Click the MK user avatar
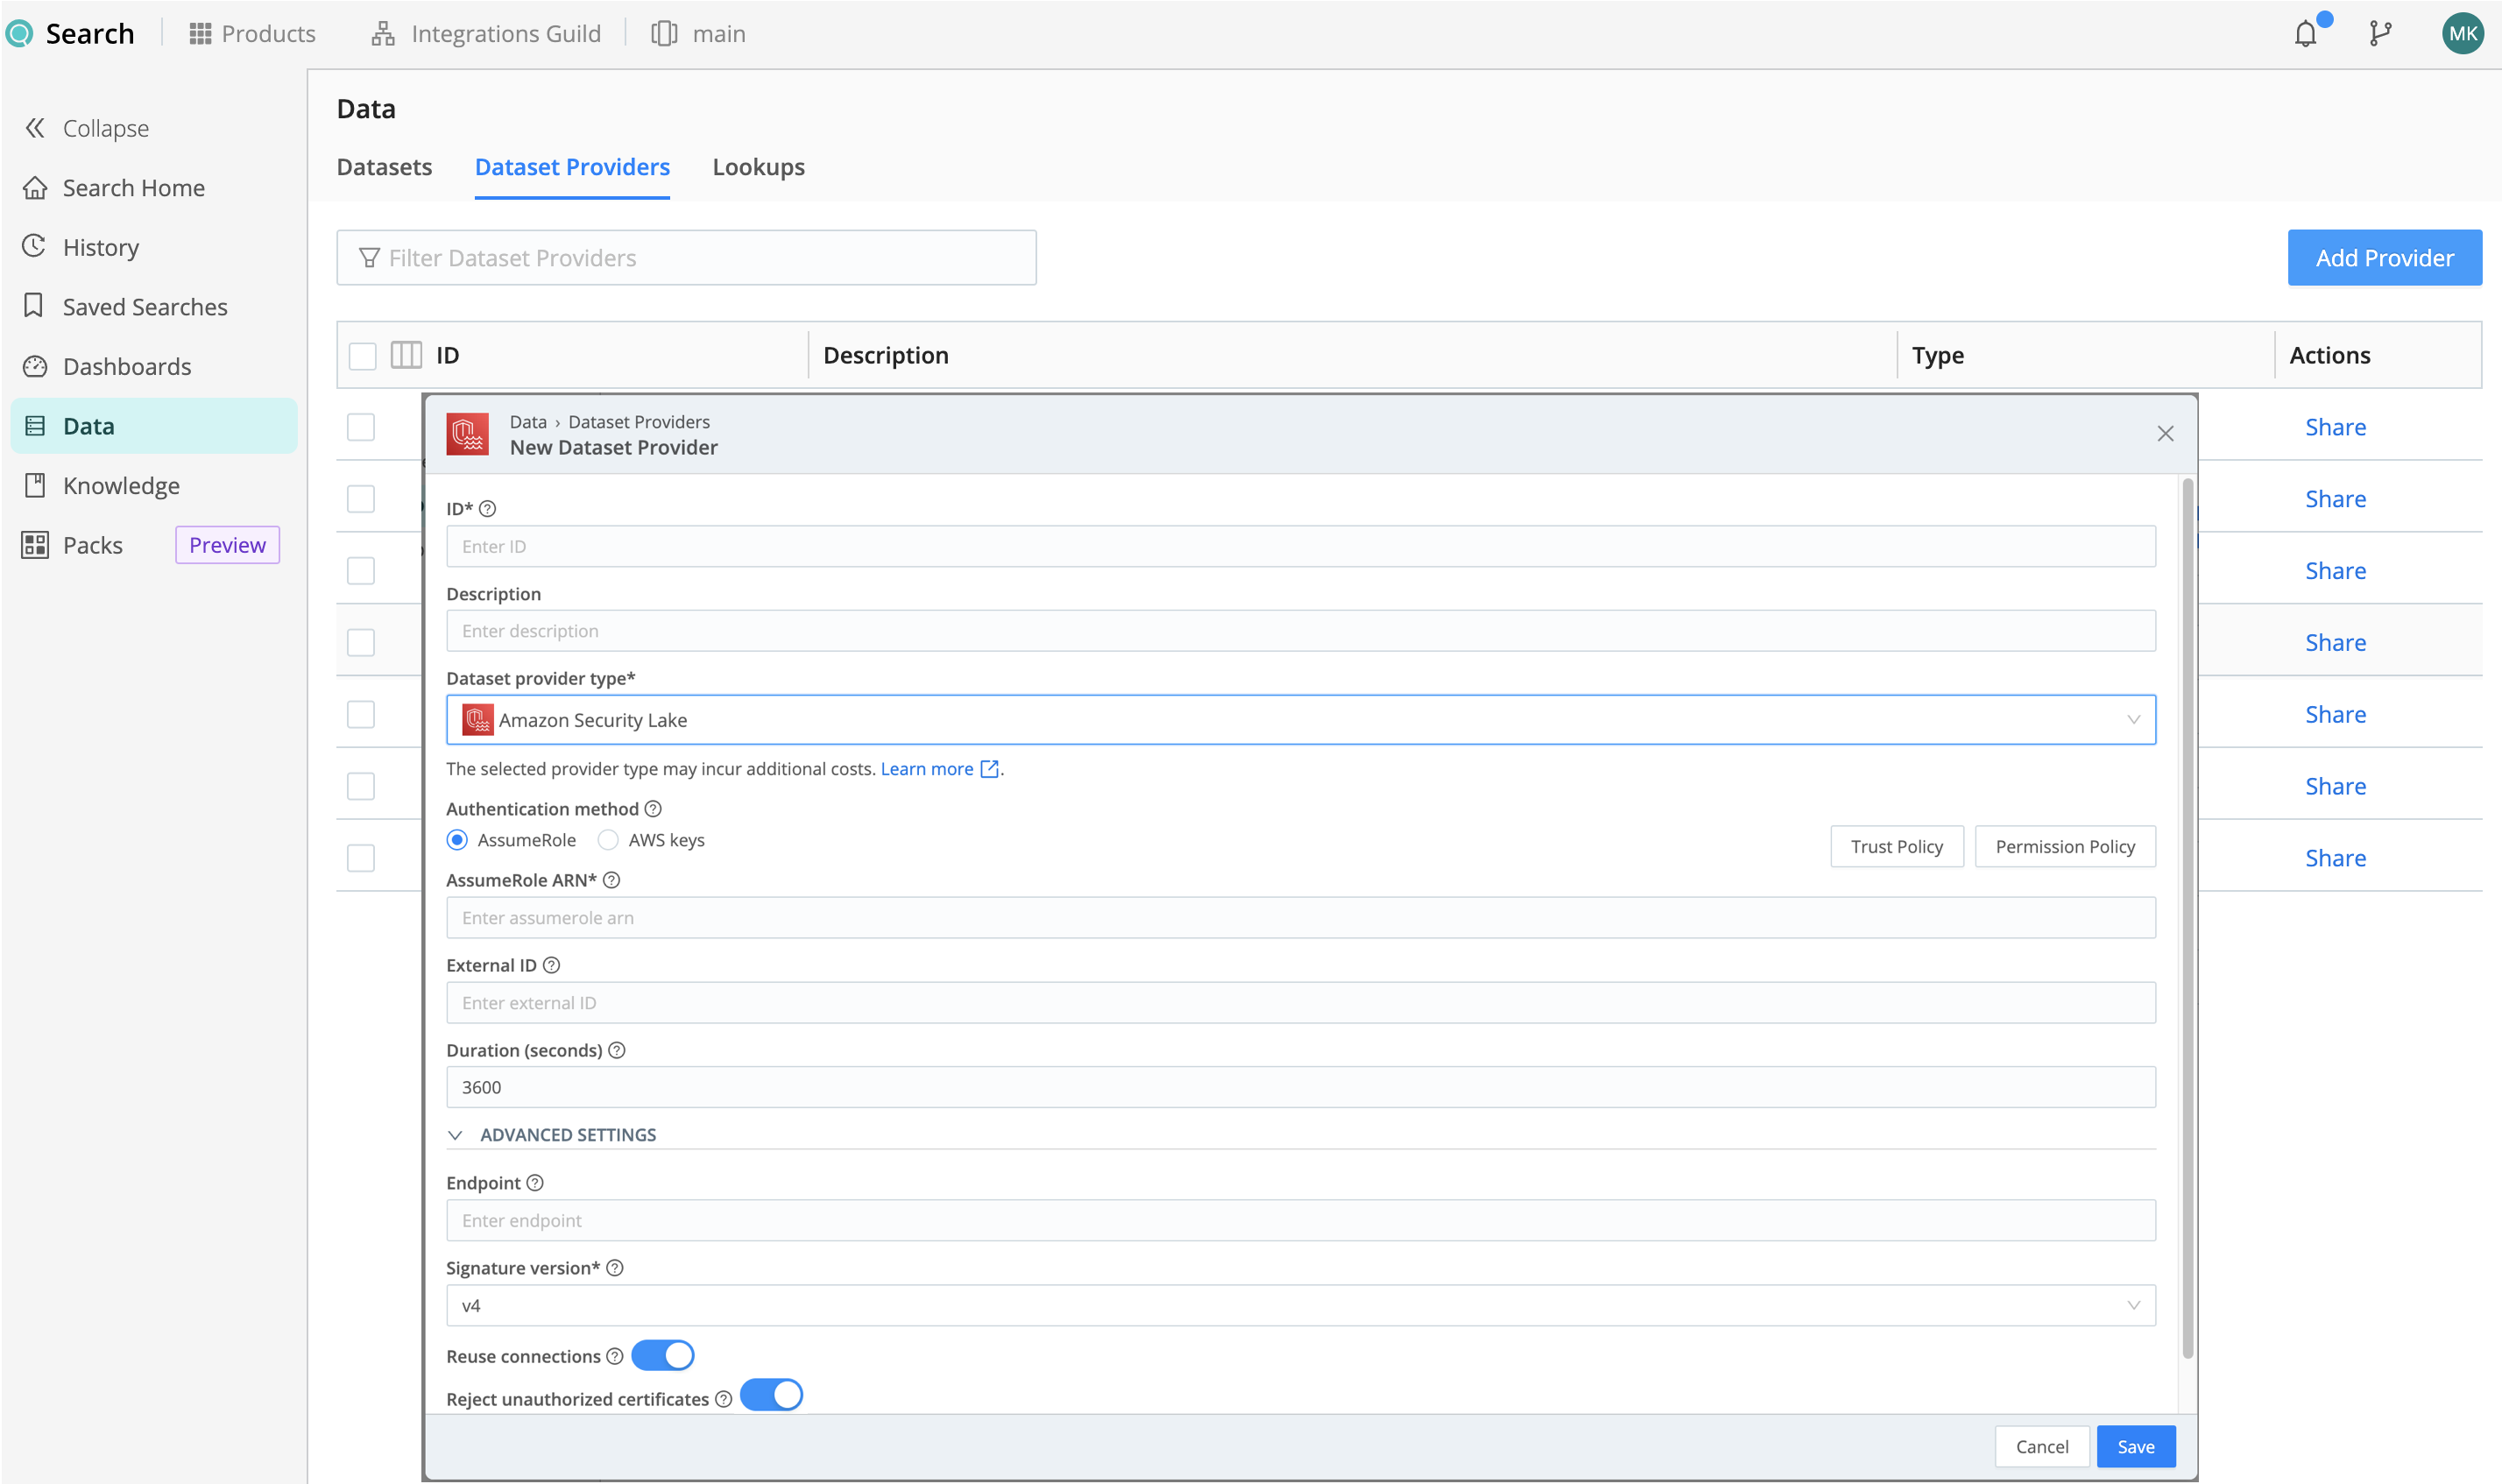Image resolution: width=2502 pixels, height=1484 pixels. 2463,33
